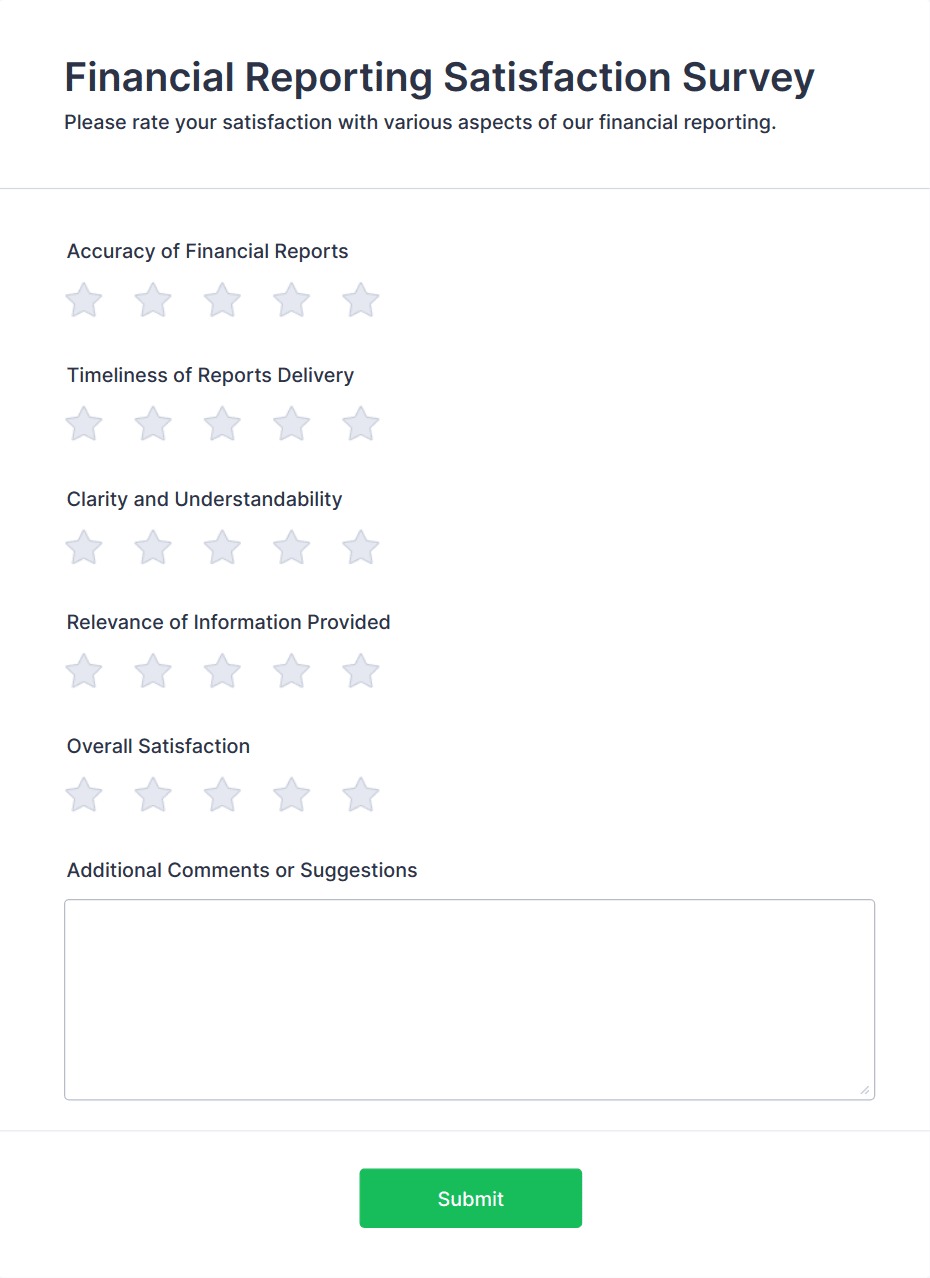Screen dimensions: 930x1278
Task: Click the fourth star for Relevance of Information Provided
Action: pos(291,671)
